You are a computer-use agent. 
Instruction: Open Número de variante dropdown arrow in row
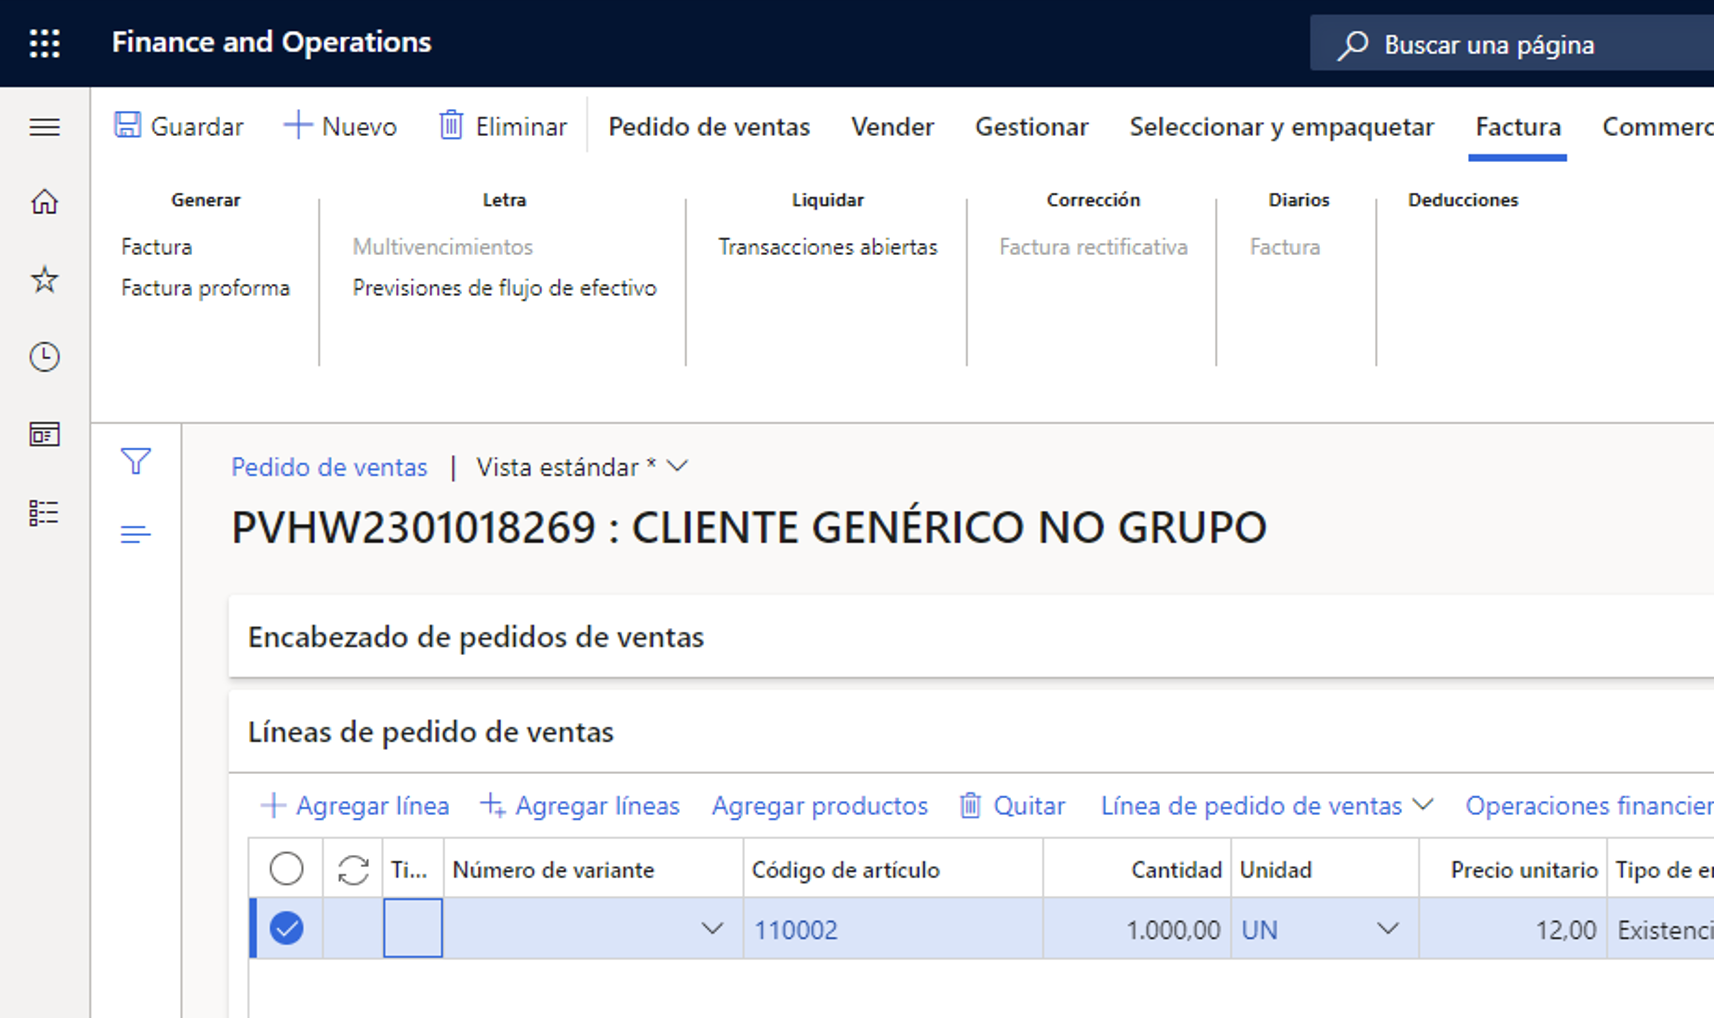[x=712, y=929]
